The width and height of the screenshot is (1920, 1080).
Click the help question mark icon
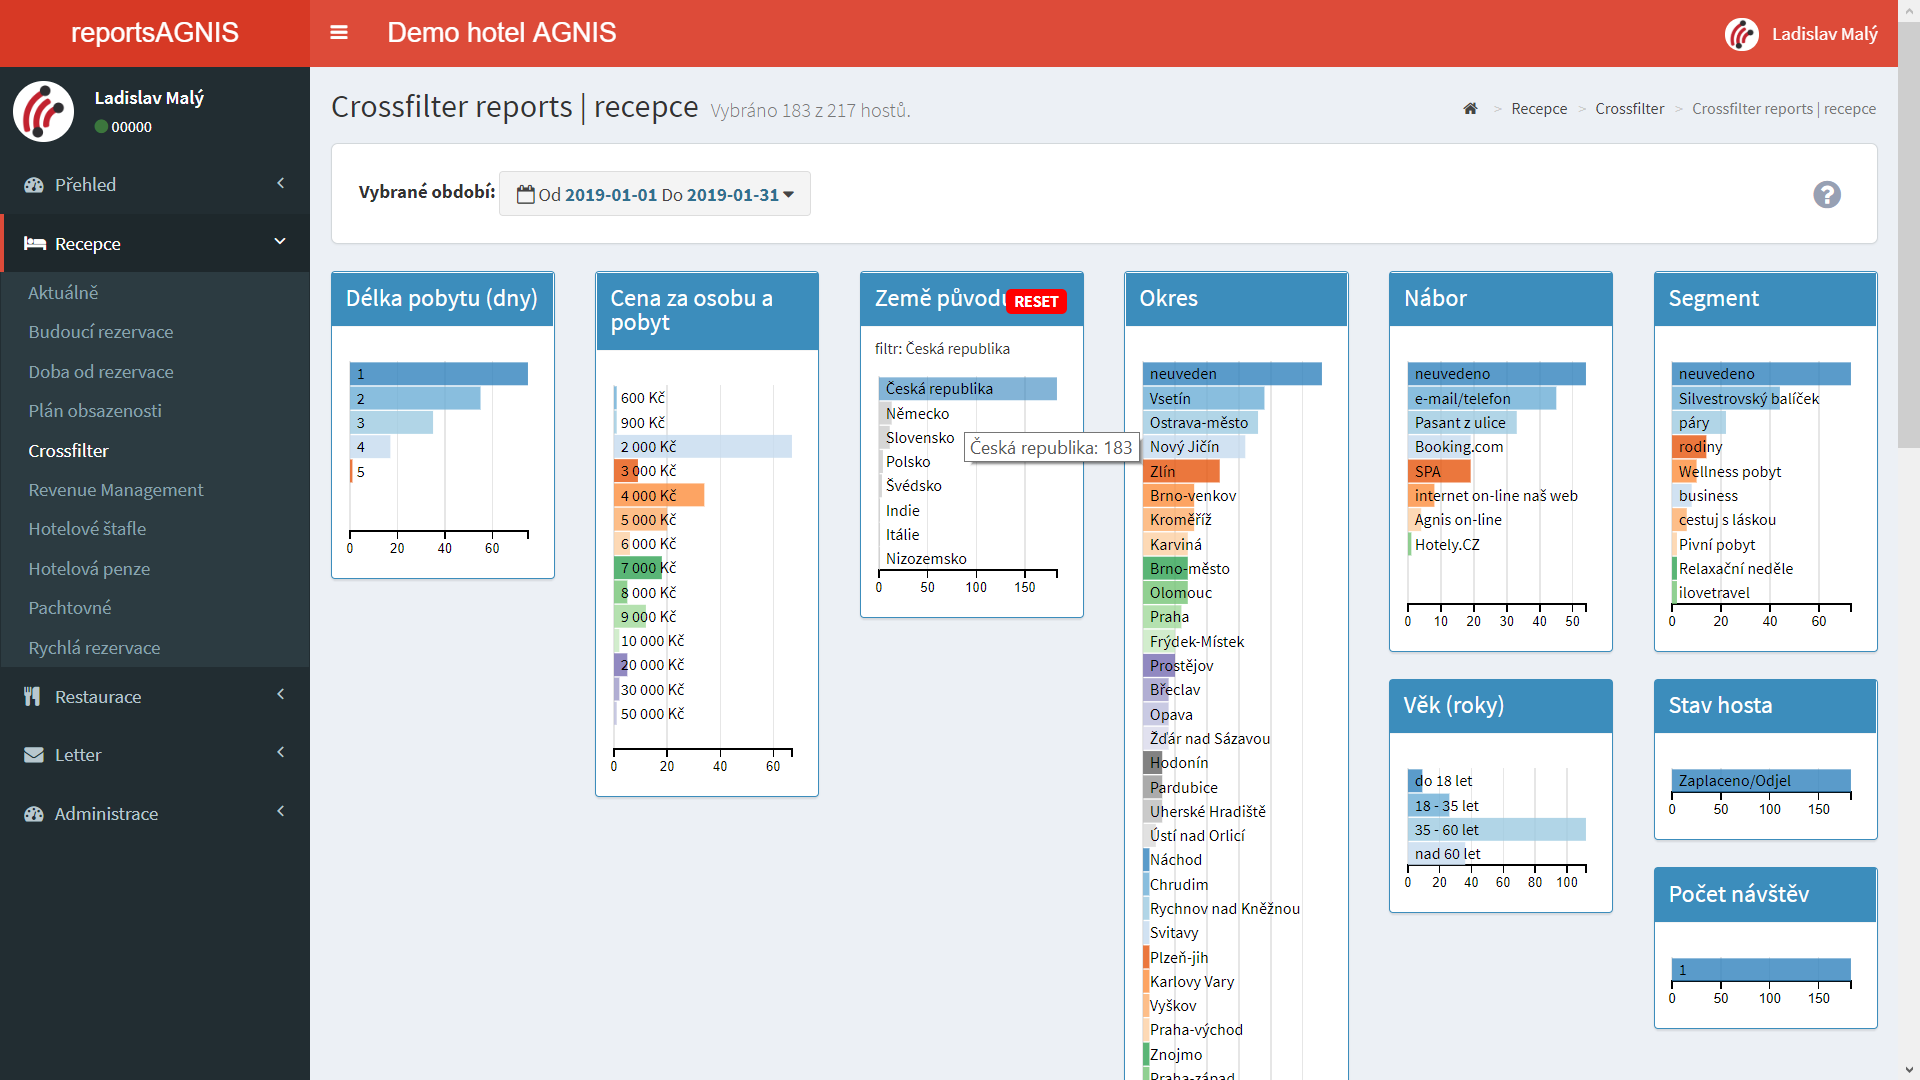point(1826,194)
